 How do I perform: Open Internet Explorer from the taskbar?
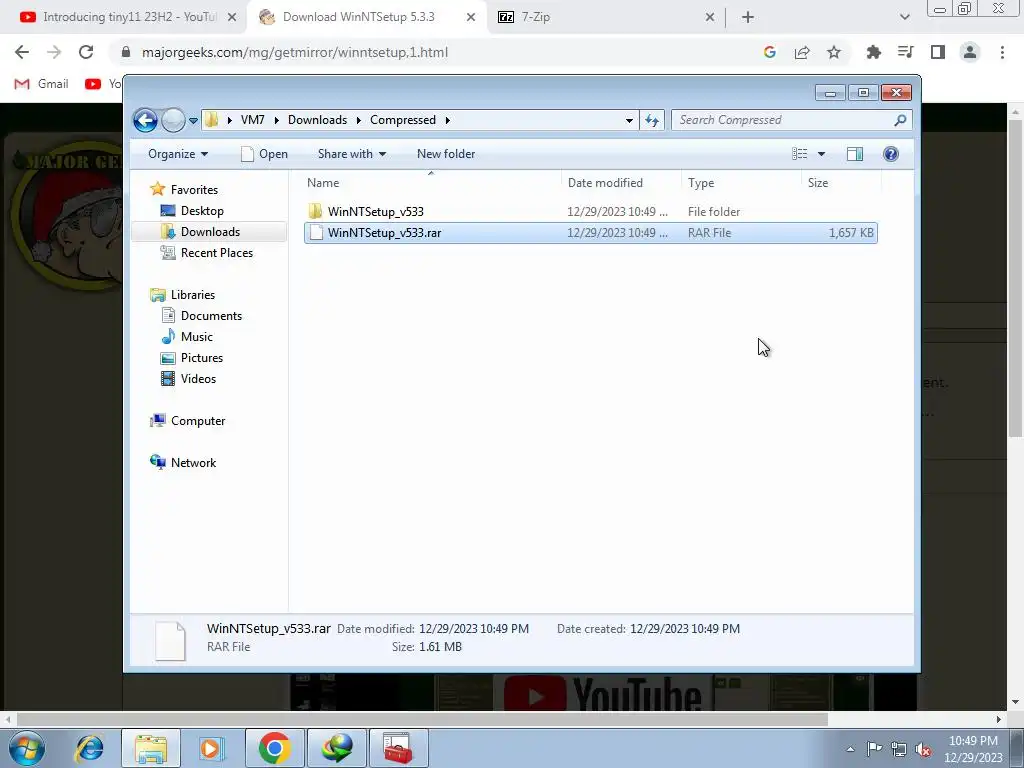pyautogui.click(x=89, y=748)
